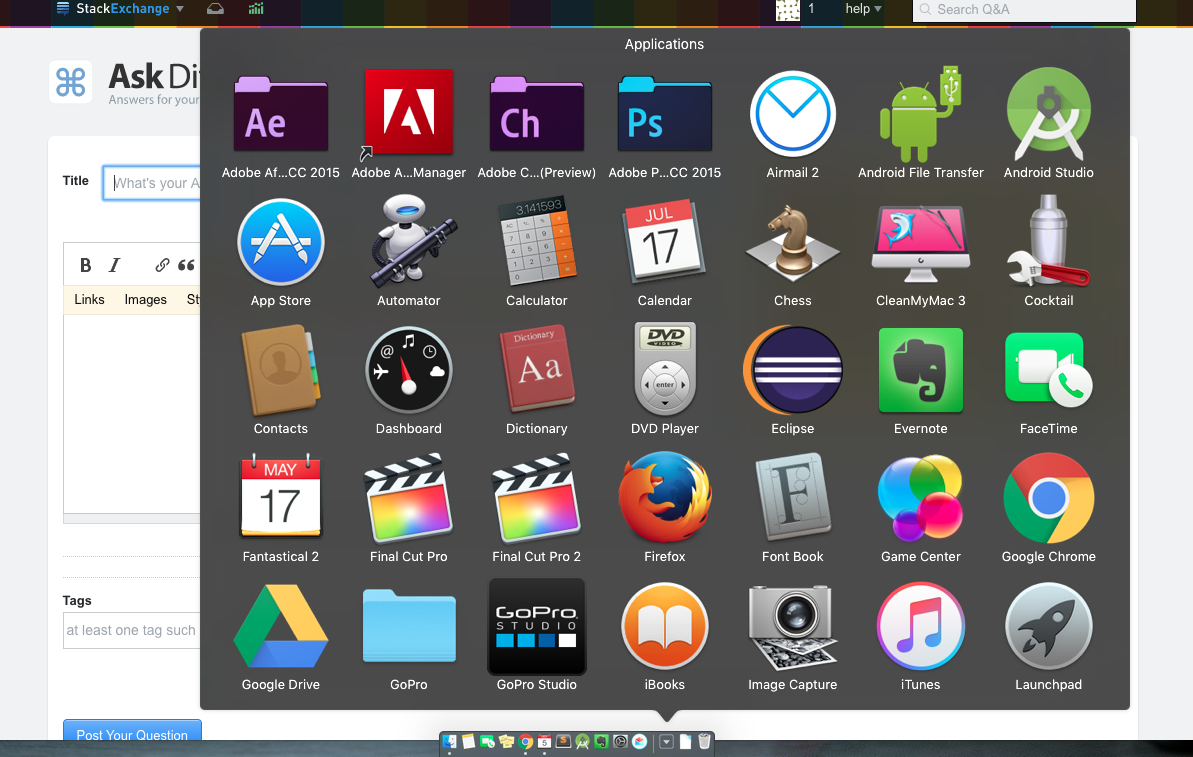This screenshot has width=1193, height=757.
Task: Empty-check the Trash in the Dock
Action: point(704,741)
